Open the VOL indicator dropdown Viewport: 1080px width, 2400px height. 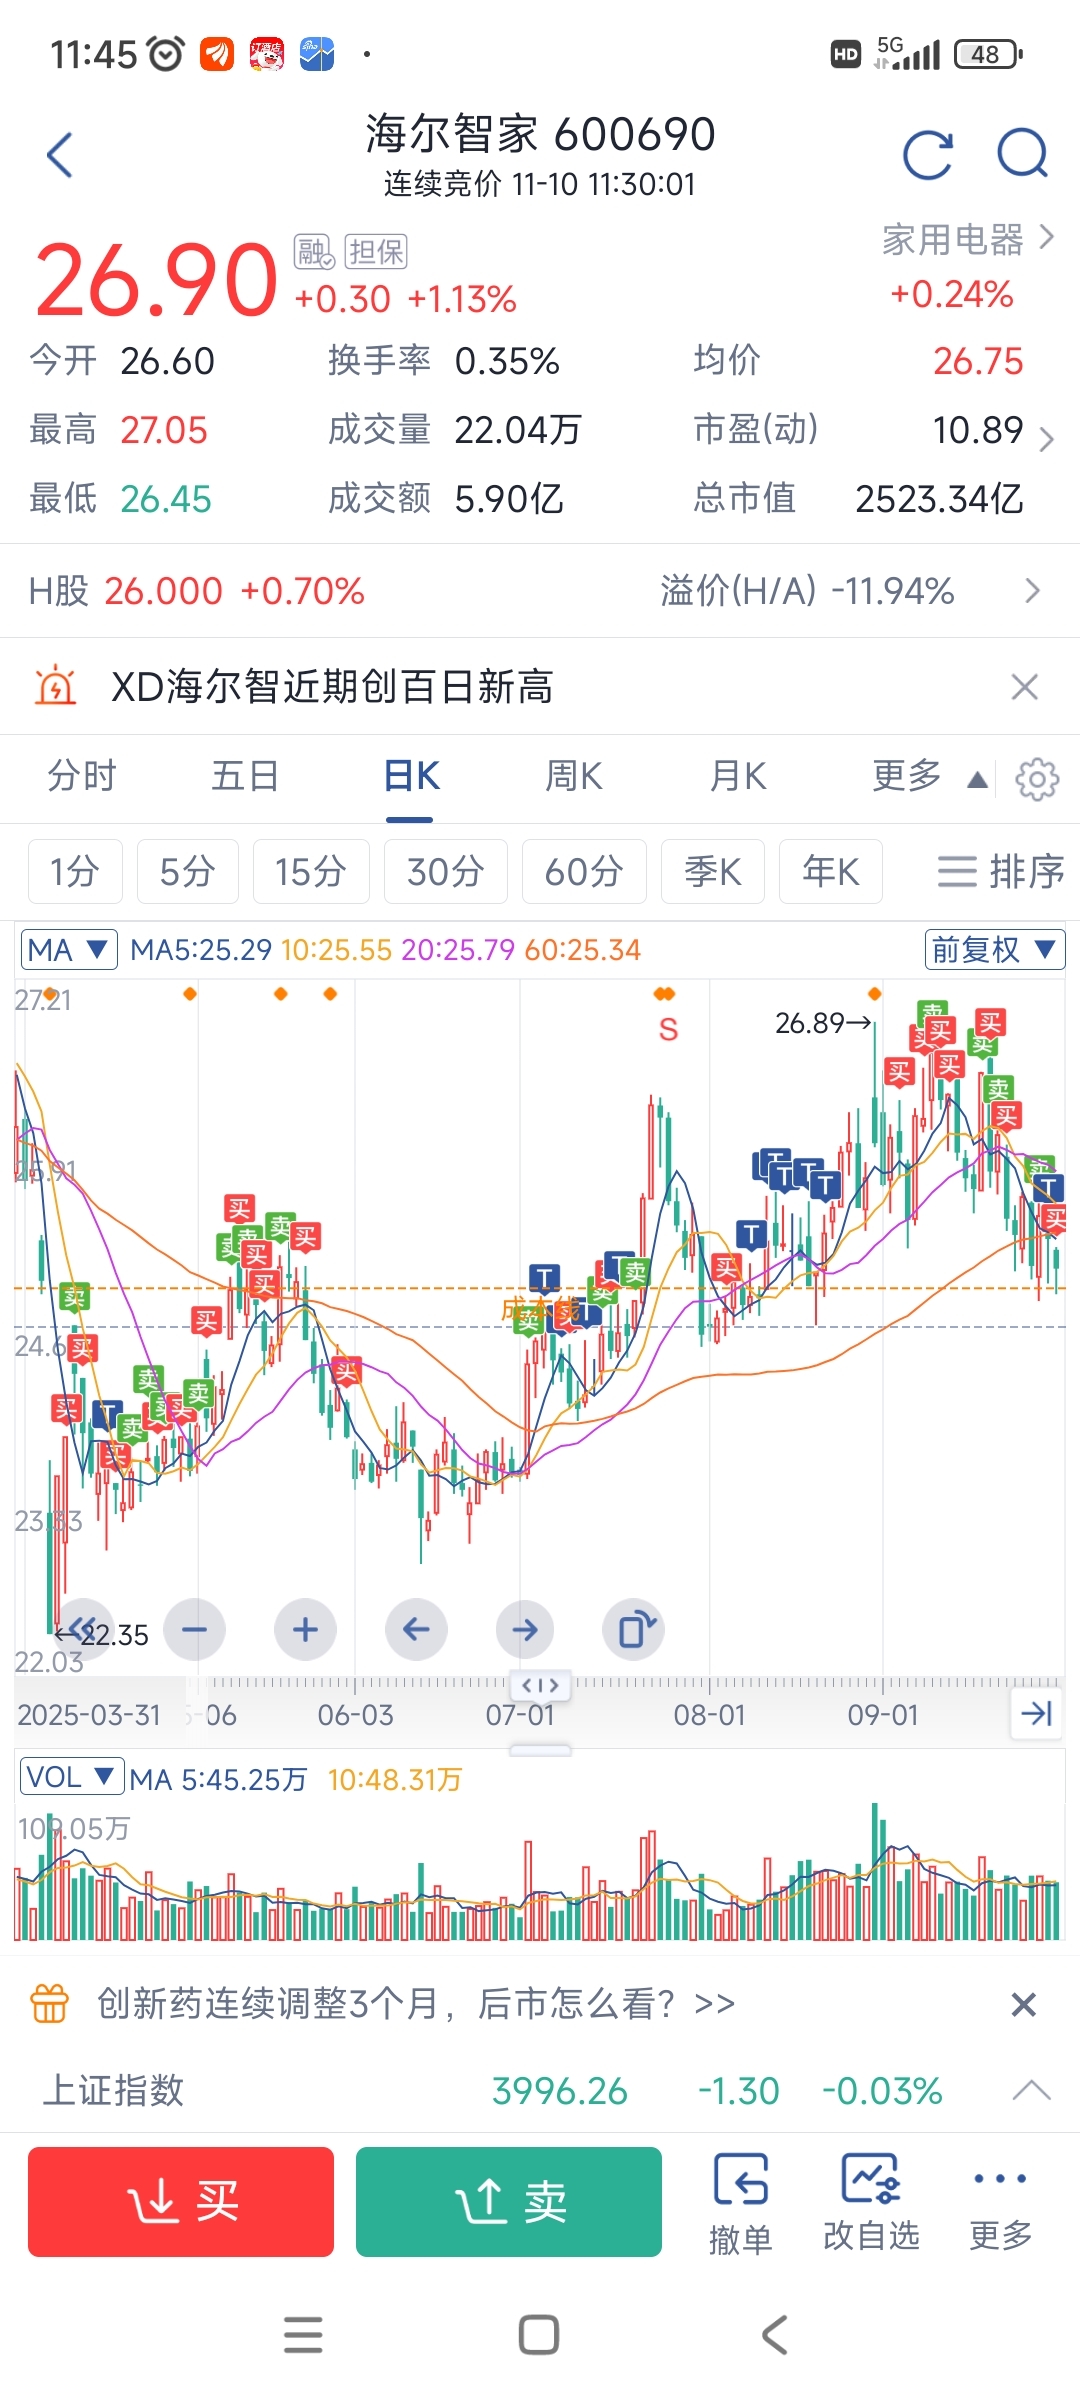[x=71, y=1777]
